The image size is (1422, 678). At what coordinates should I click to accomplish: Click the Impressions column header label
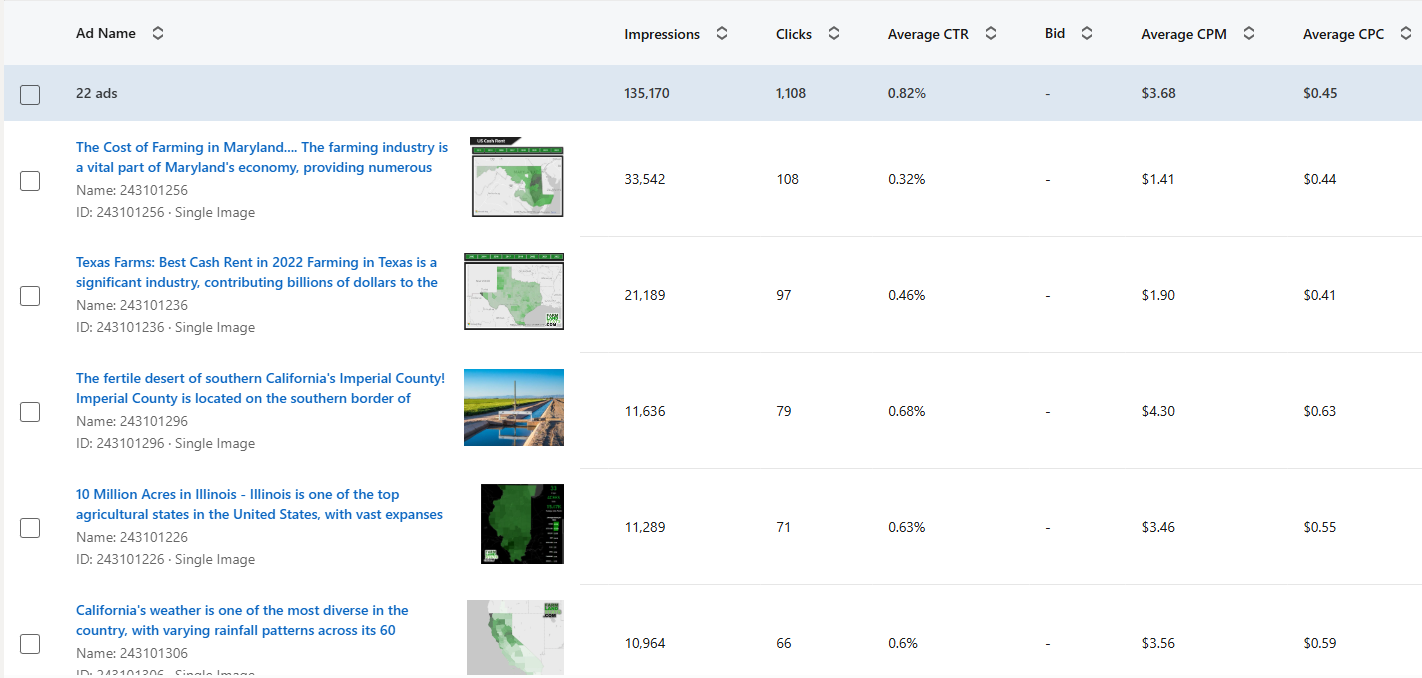(662, 34)
